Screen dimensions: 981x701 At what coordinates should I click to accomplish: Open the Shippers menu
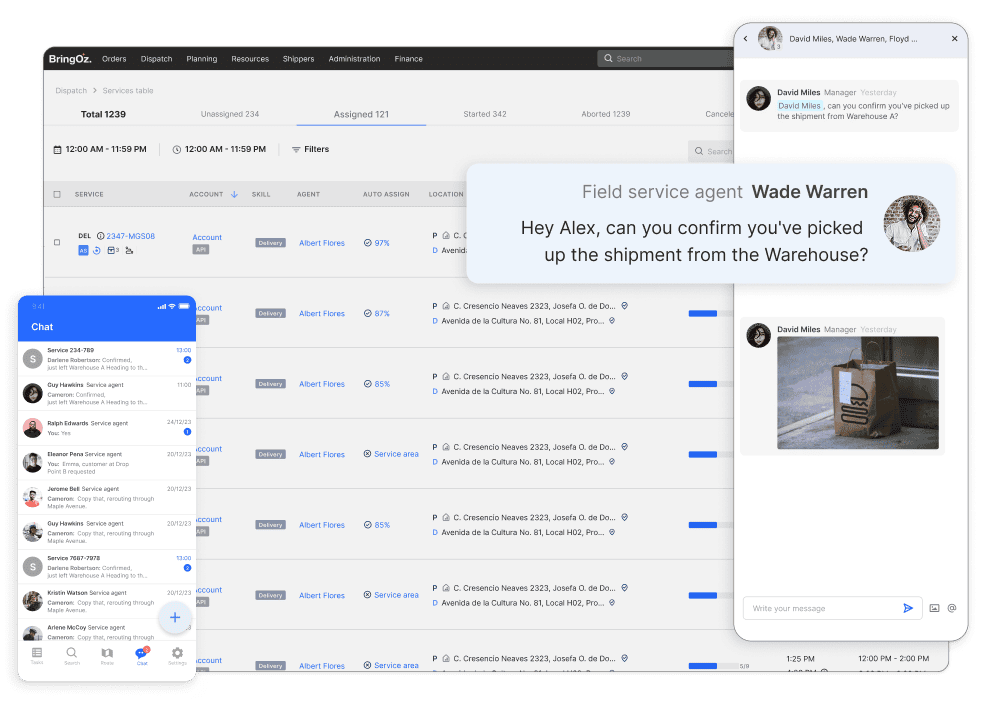coord(298,59)
